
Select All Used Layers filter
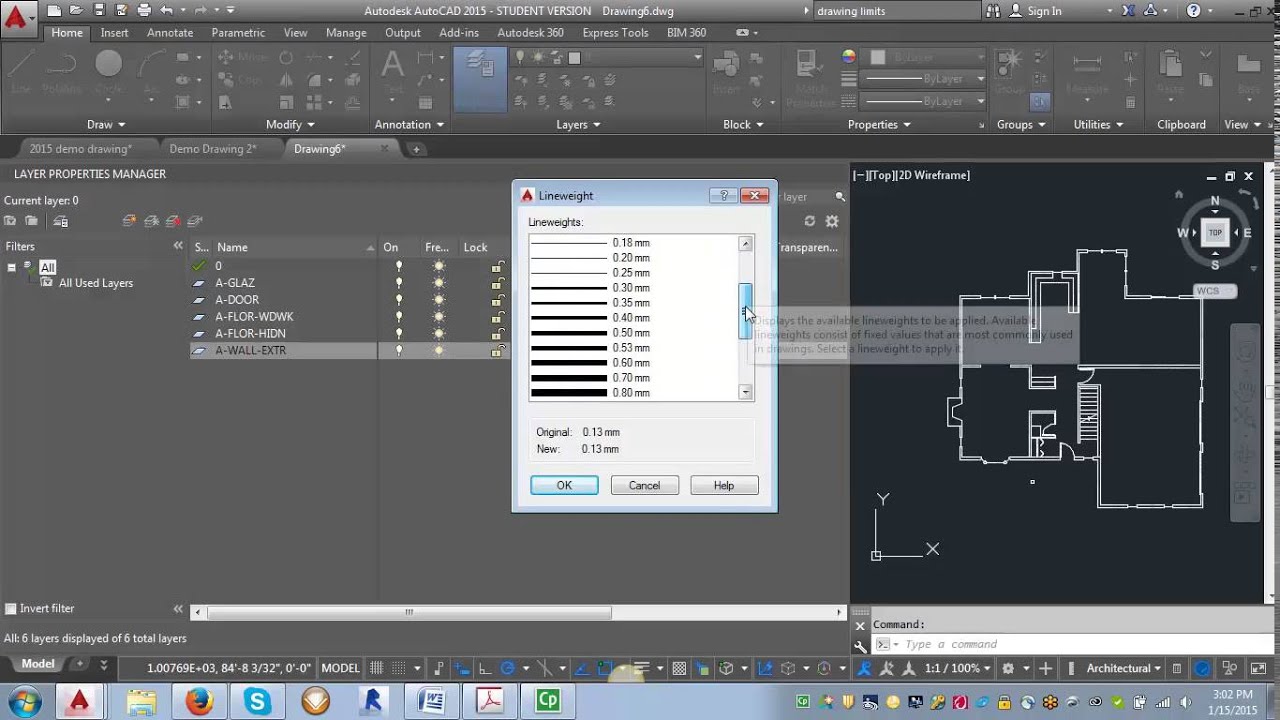click(96, 283)
